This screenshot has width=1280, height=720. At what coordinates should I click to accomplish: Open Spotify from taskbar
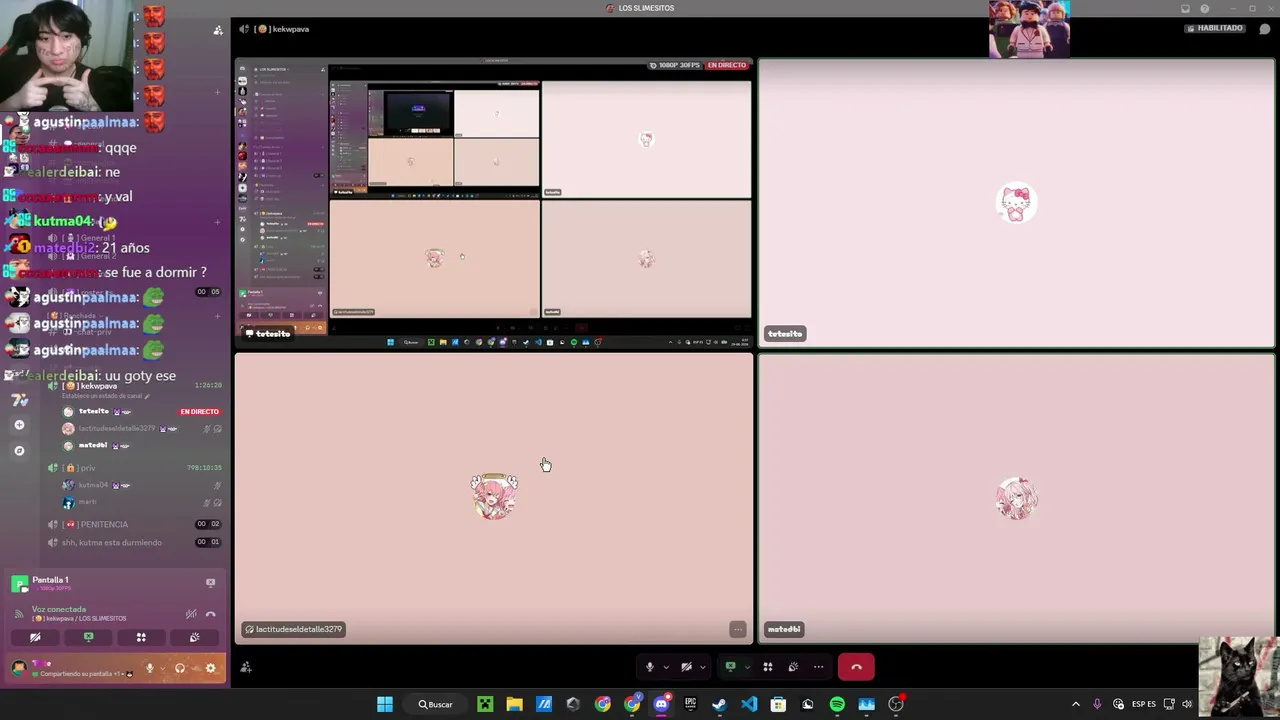837,704
